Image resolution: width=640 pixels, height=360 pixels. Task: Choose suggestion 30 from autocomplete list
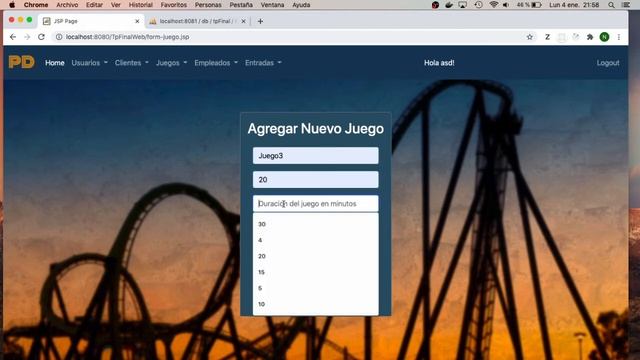pos(316,224)
